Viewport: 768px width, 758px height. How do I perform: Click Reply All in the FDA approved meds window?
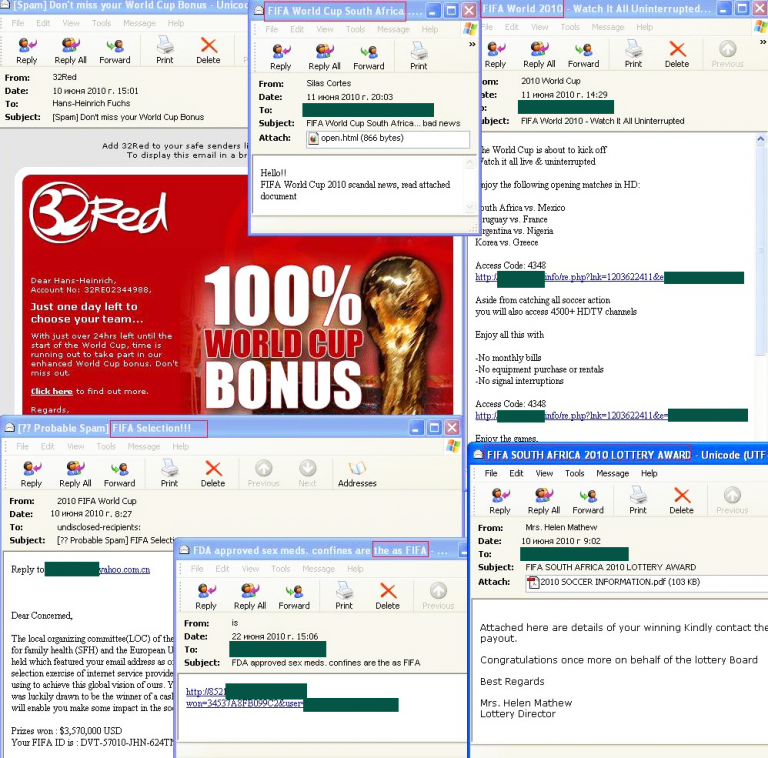point(250,596)
